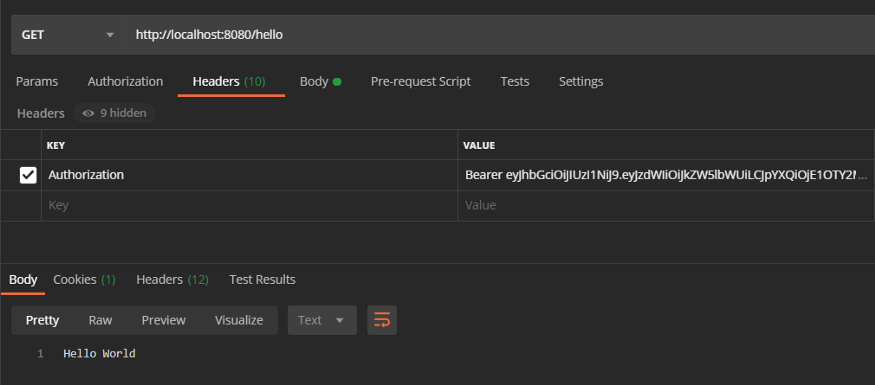Image resolution: width=875 pixels, height=385 pixels.
Task: Switch to Preview response view
Action: tap(164, 320)
